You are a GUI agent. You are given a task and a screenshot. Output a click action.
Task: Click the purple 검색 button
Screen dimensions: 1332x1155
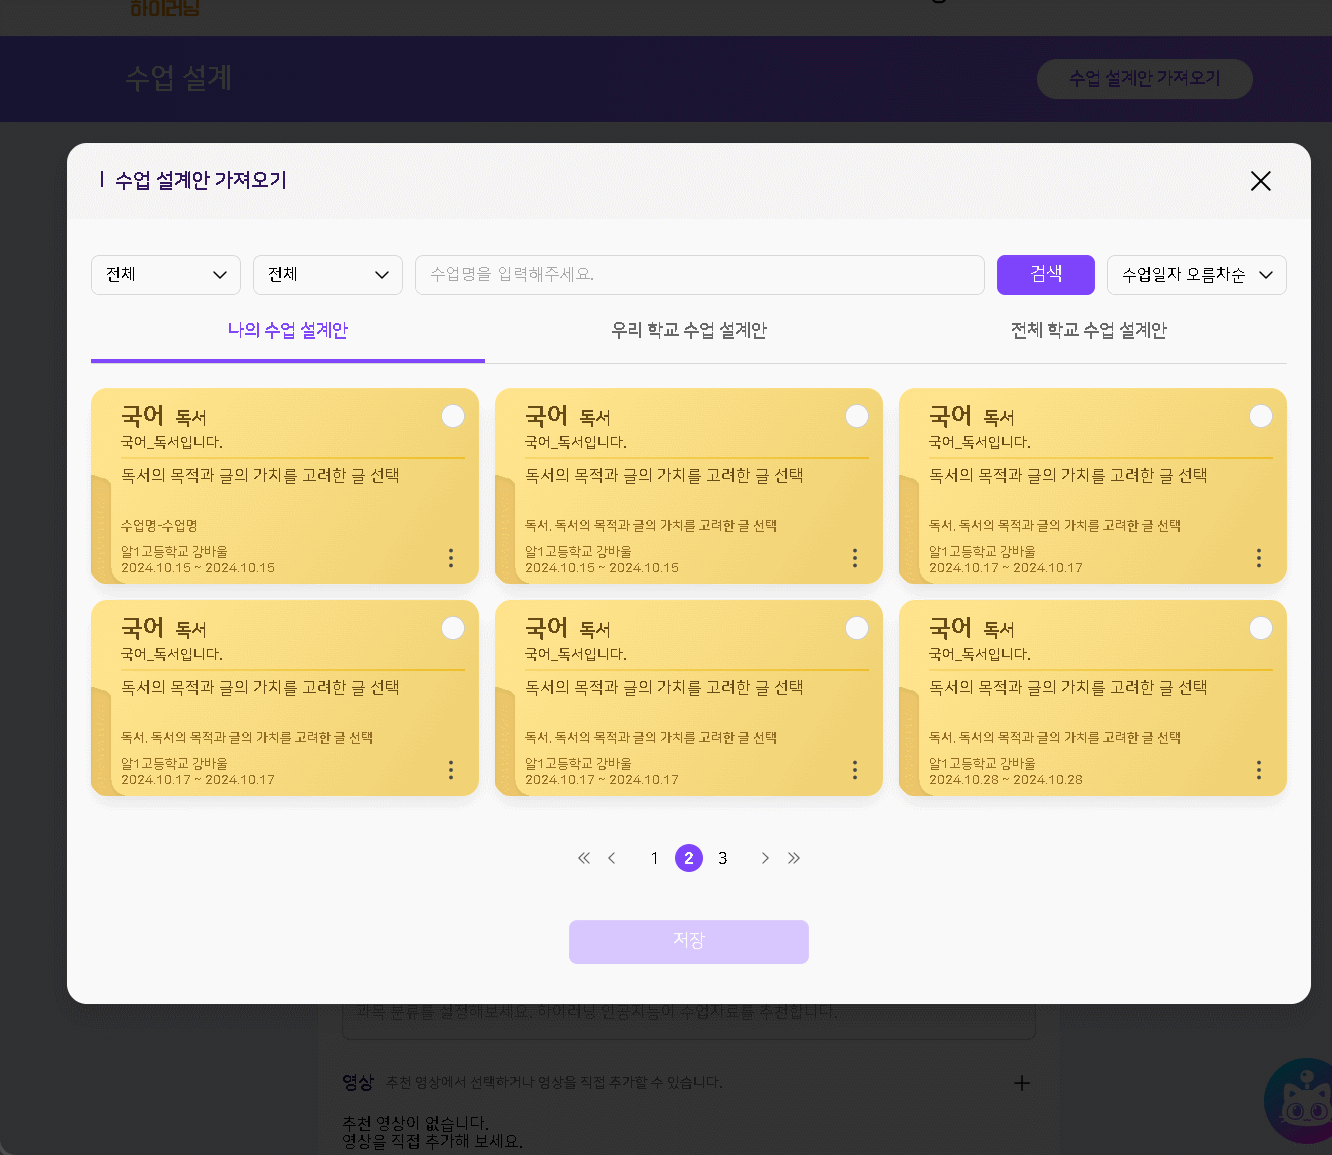pos(1045,275)
